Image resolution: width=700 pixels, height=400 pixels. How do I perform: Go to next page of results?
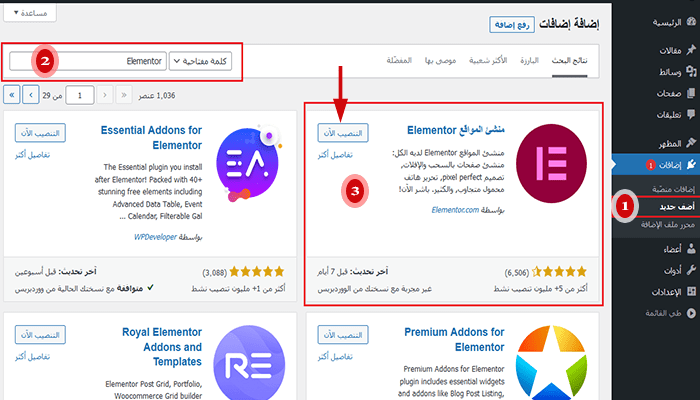point(31,95)
